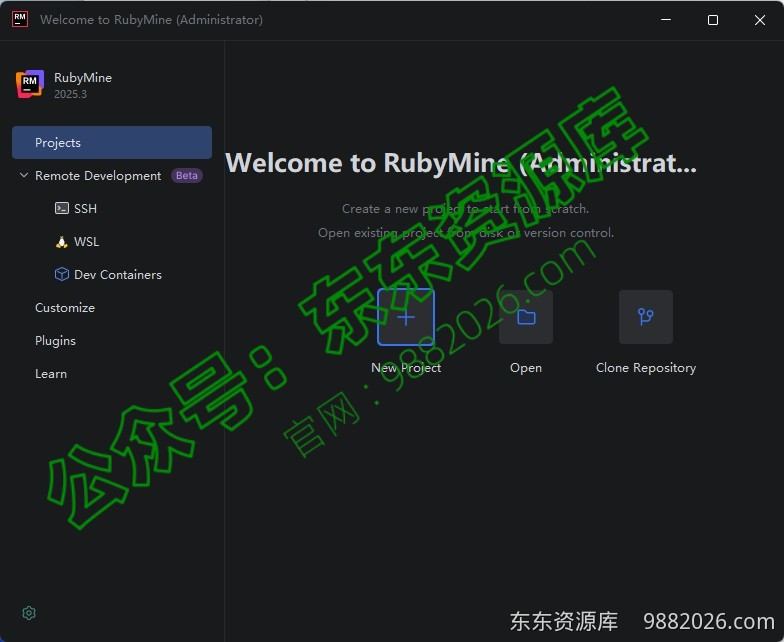Click the New Project plus icon
The image size is (784, 642).
pyautogui.click(x=406, y=317)
